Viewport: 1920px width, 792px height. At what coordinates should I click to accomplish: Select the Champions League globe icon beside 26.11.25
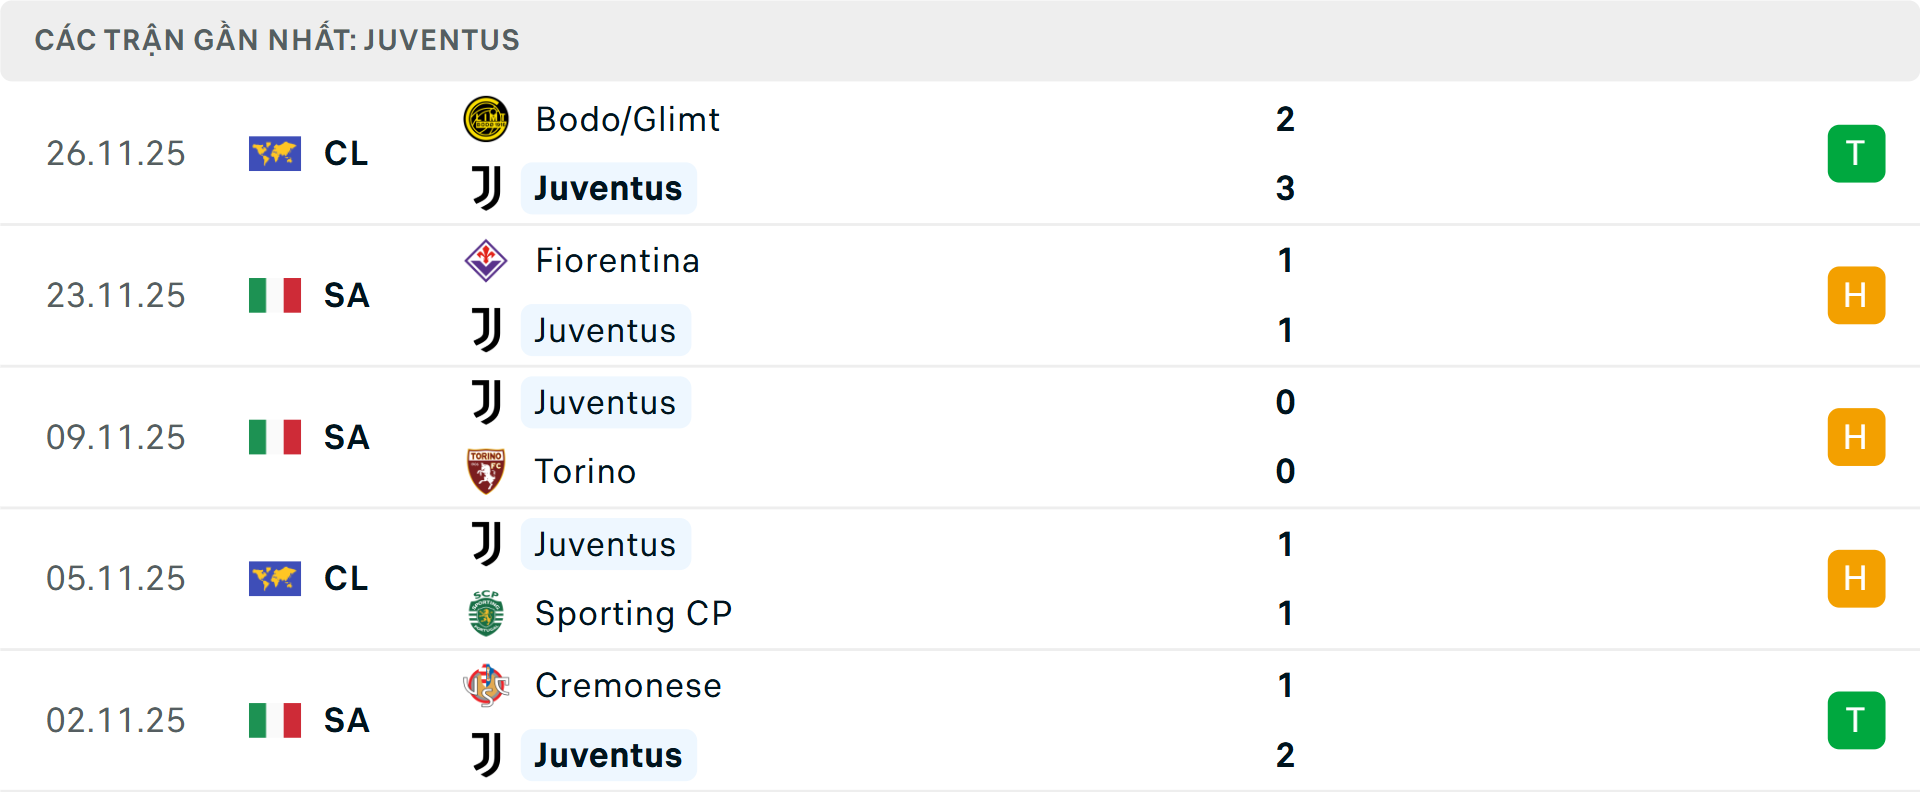pyautogui.click(x=274, y=153)
